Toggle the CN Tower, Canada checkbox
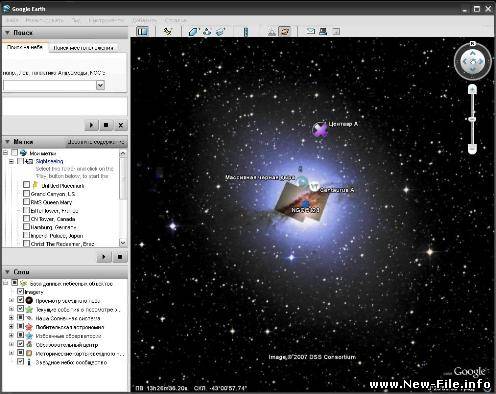This screenshot has width=496, height=394. tap(26, 218)
